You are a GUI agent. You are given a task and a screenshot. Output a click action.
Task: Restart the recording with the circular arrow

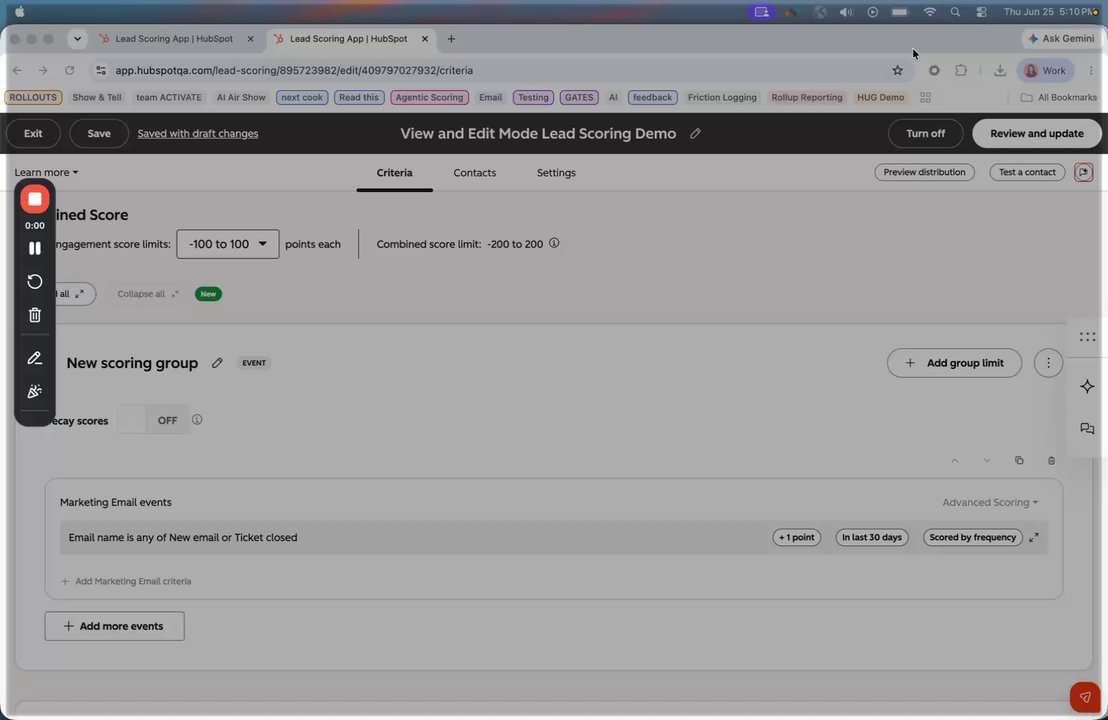point(35,281)
